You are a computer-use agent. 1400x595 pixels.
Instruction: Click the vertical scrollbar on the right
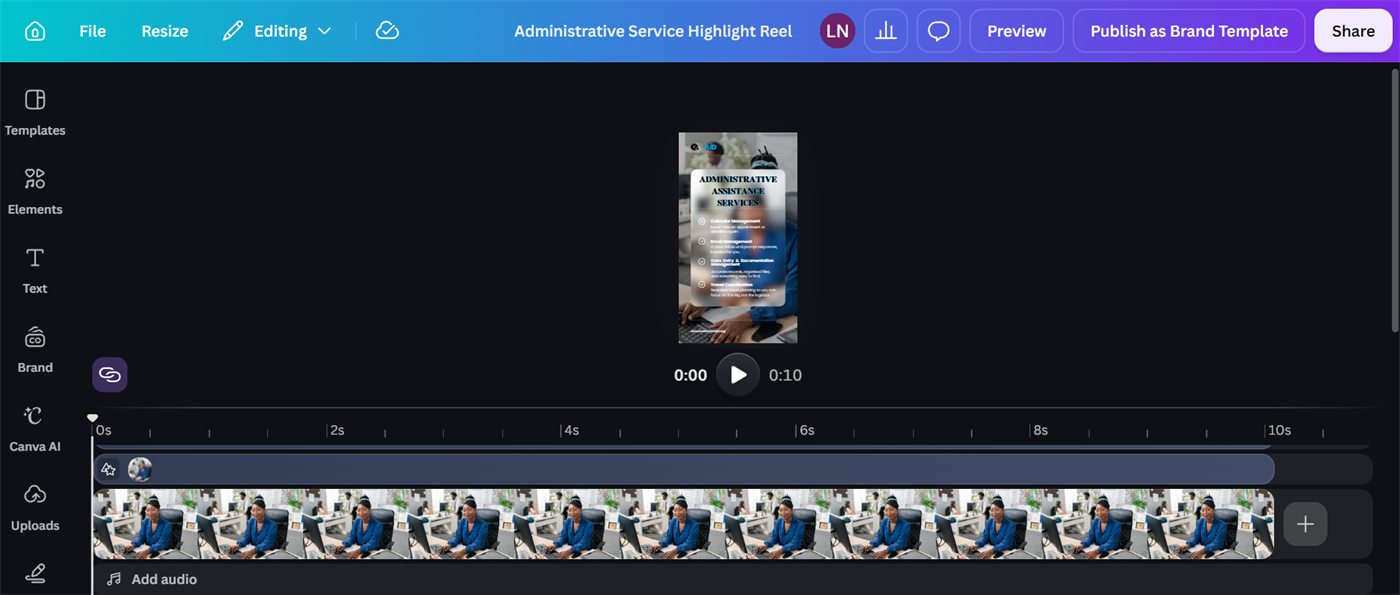pos(1396,200)
